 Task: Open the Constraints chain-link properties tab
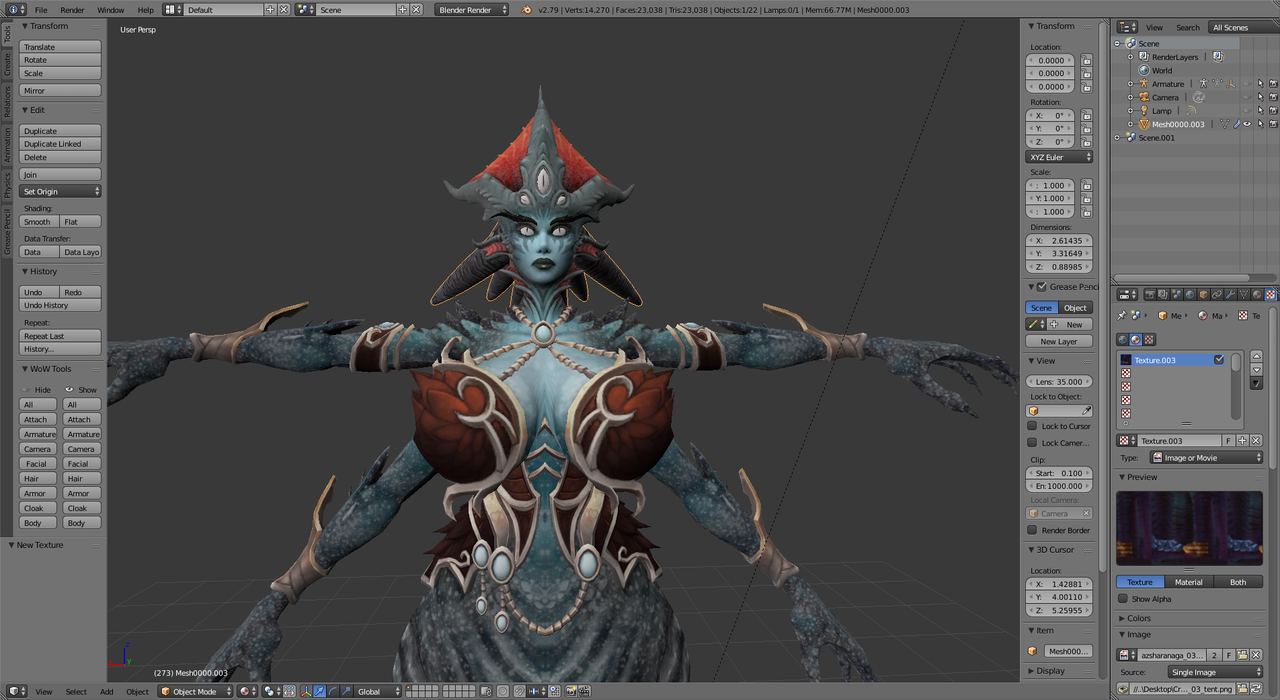point(1217,294)
